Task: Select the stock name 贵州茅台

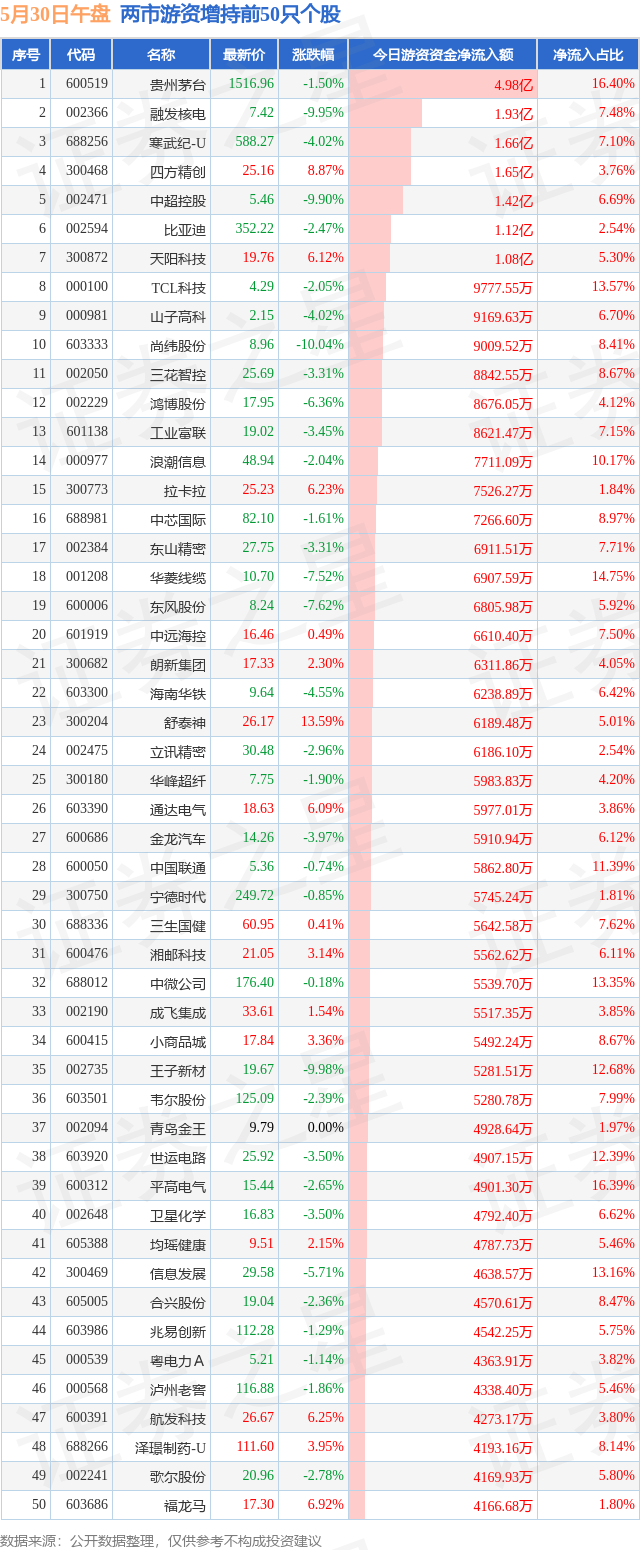Action: (x=178, y=85)
